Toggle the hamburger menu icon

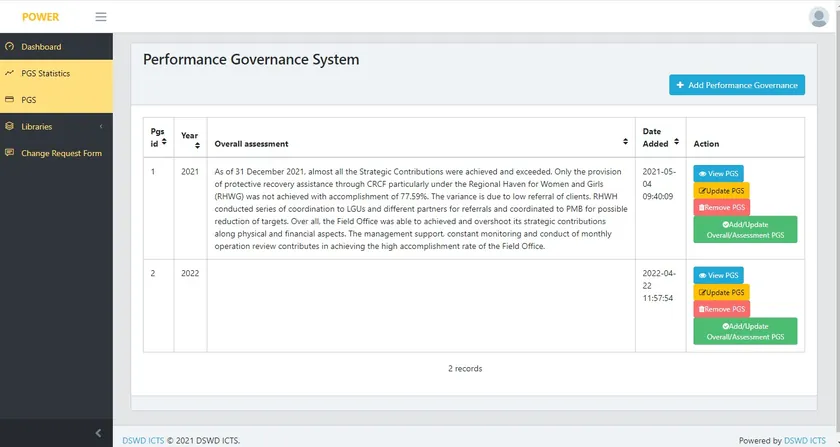point(101,17)
